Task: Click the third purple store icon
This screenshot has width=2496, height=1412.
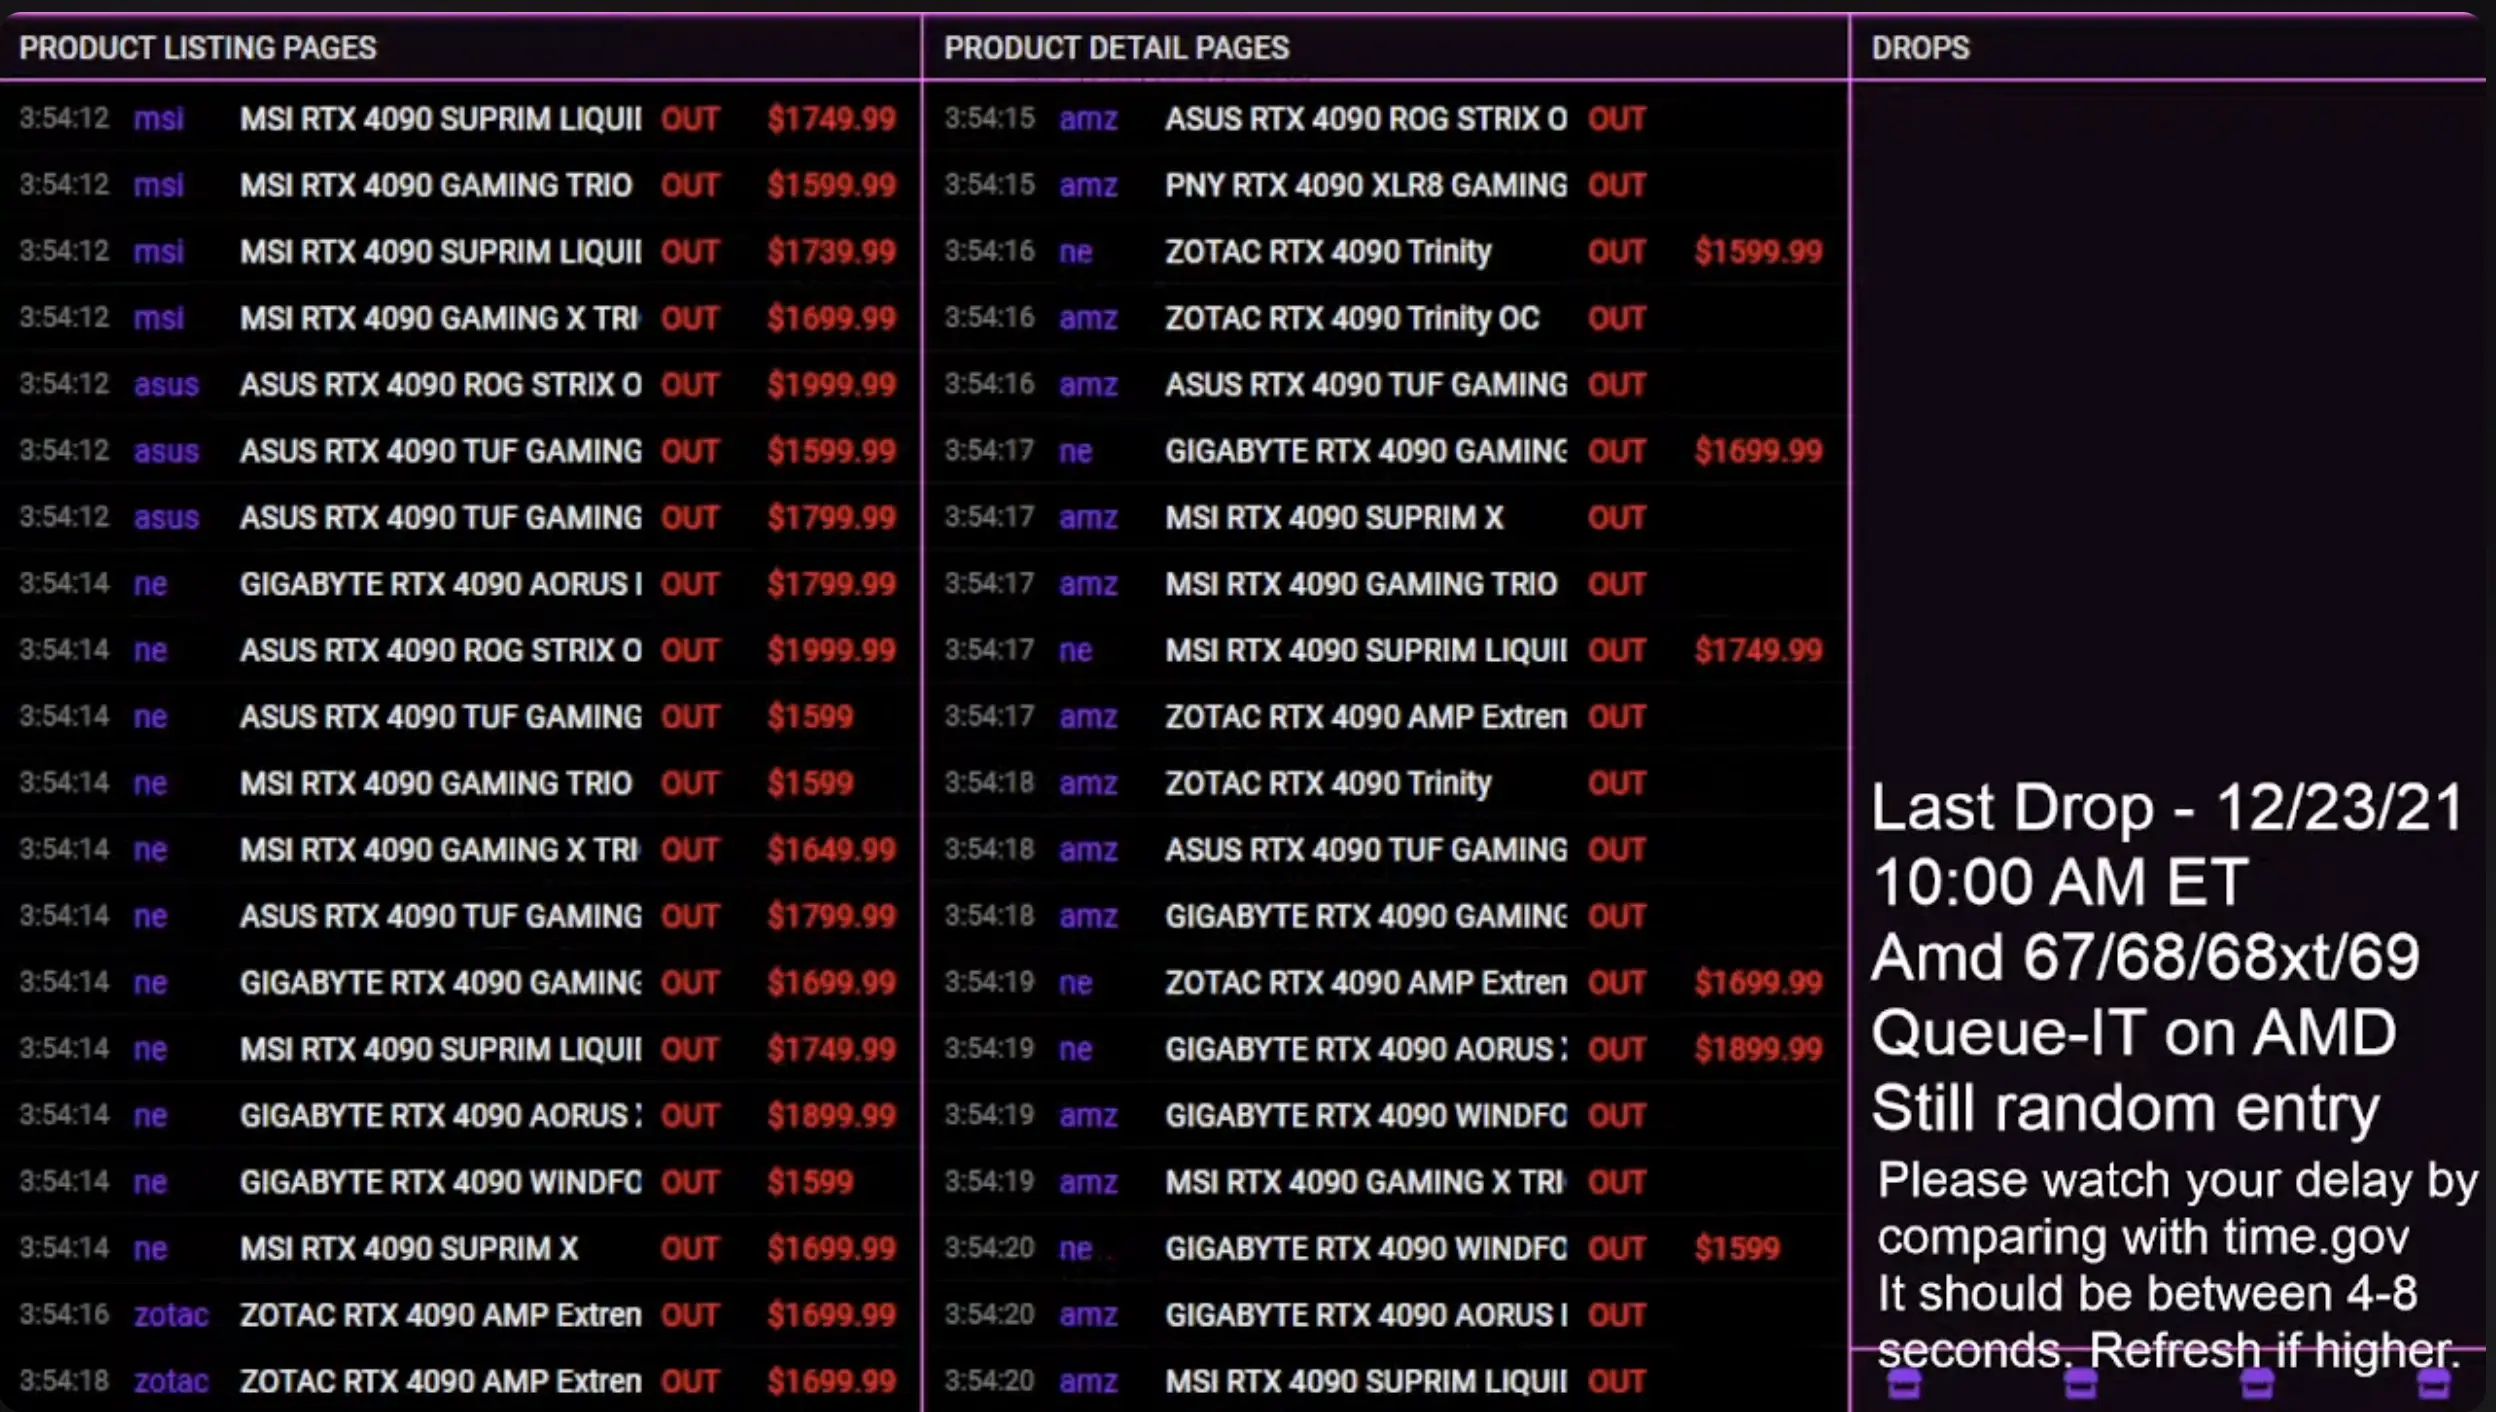Action: click(x=2256, y=1385)
